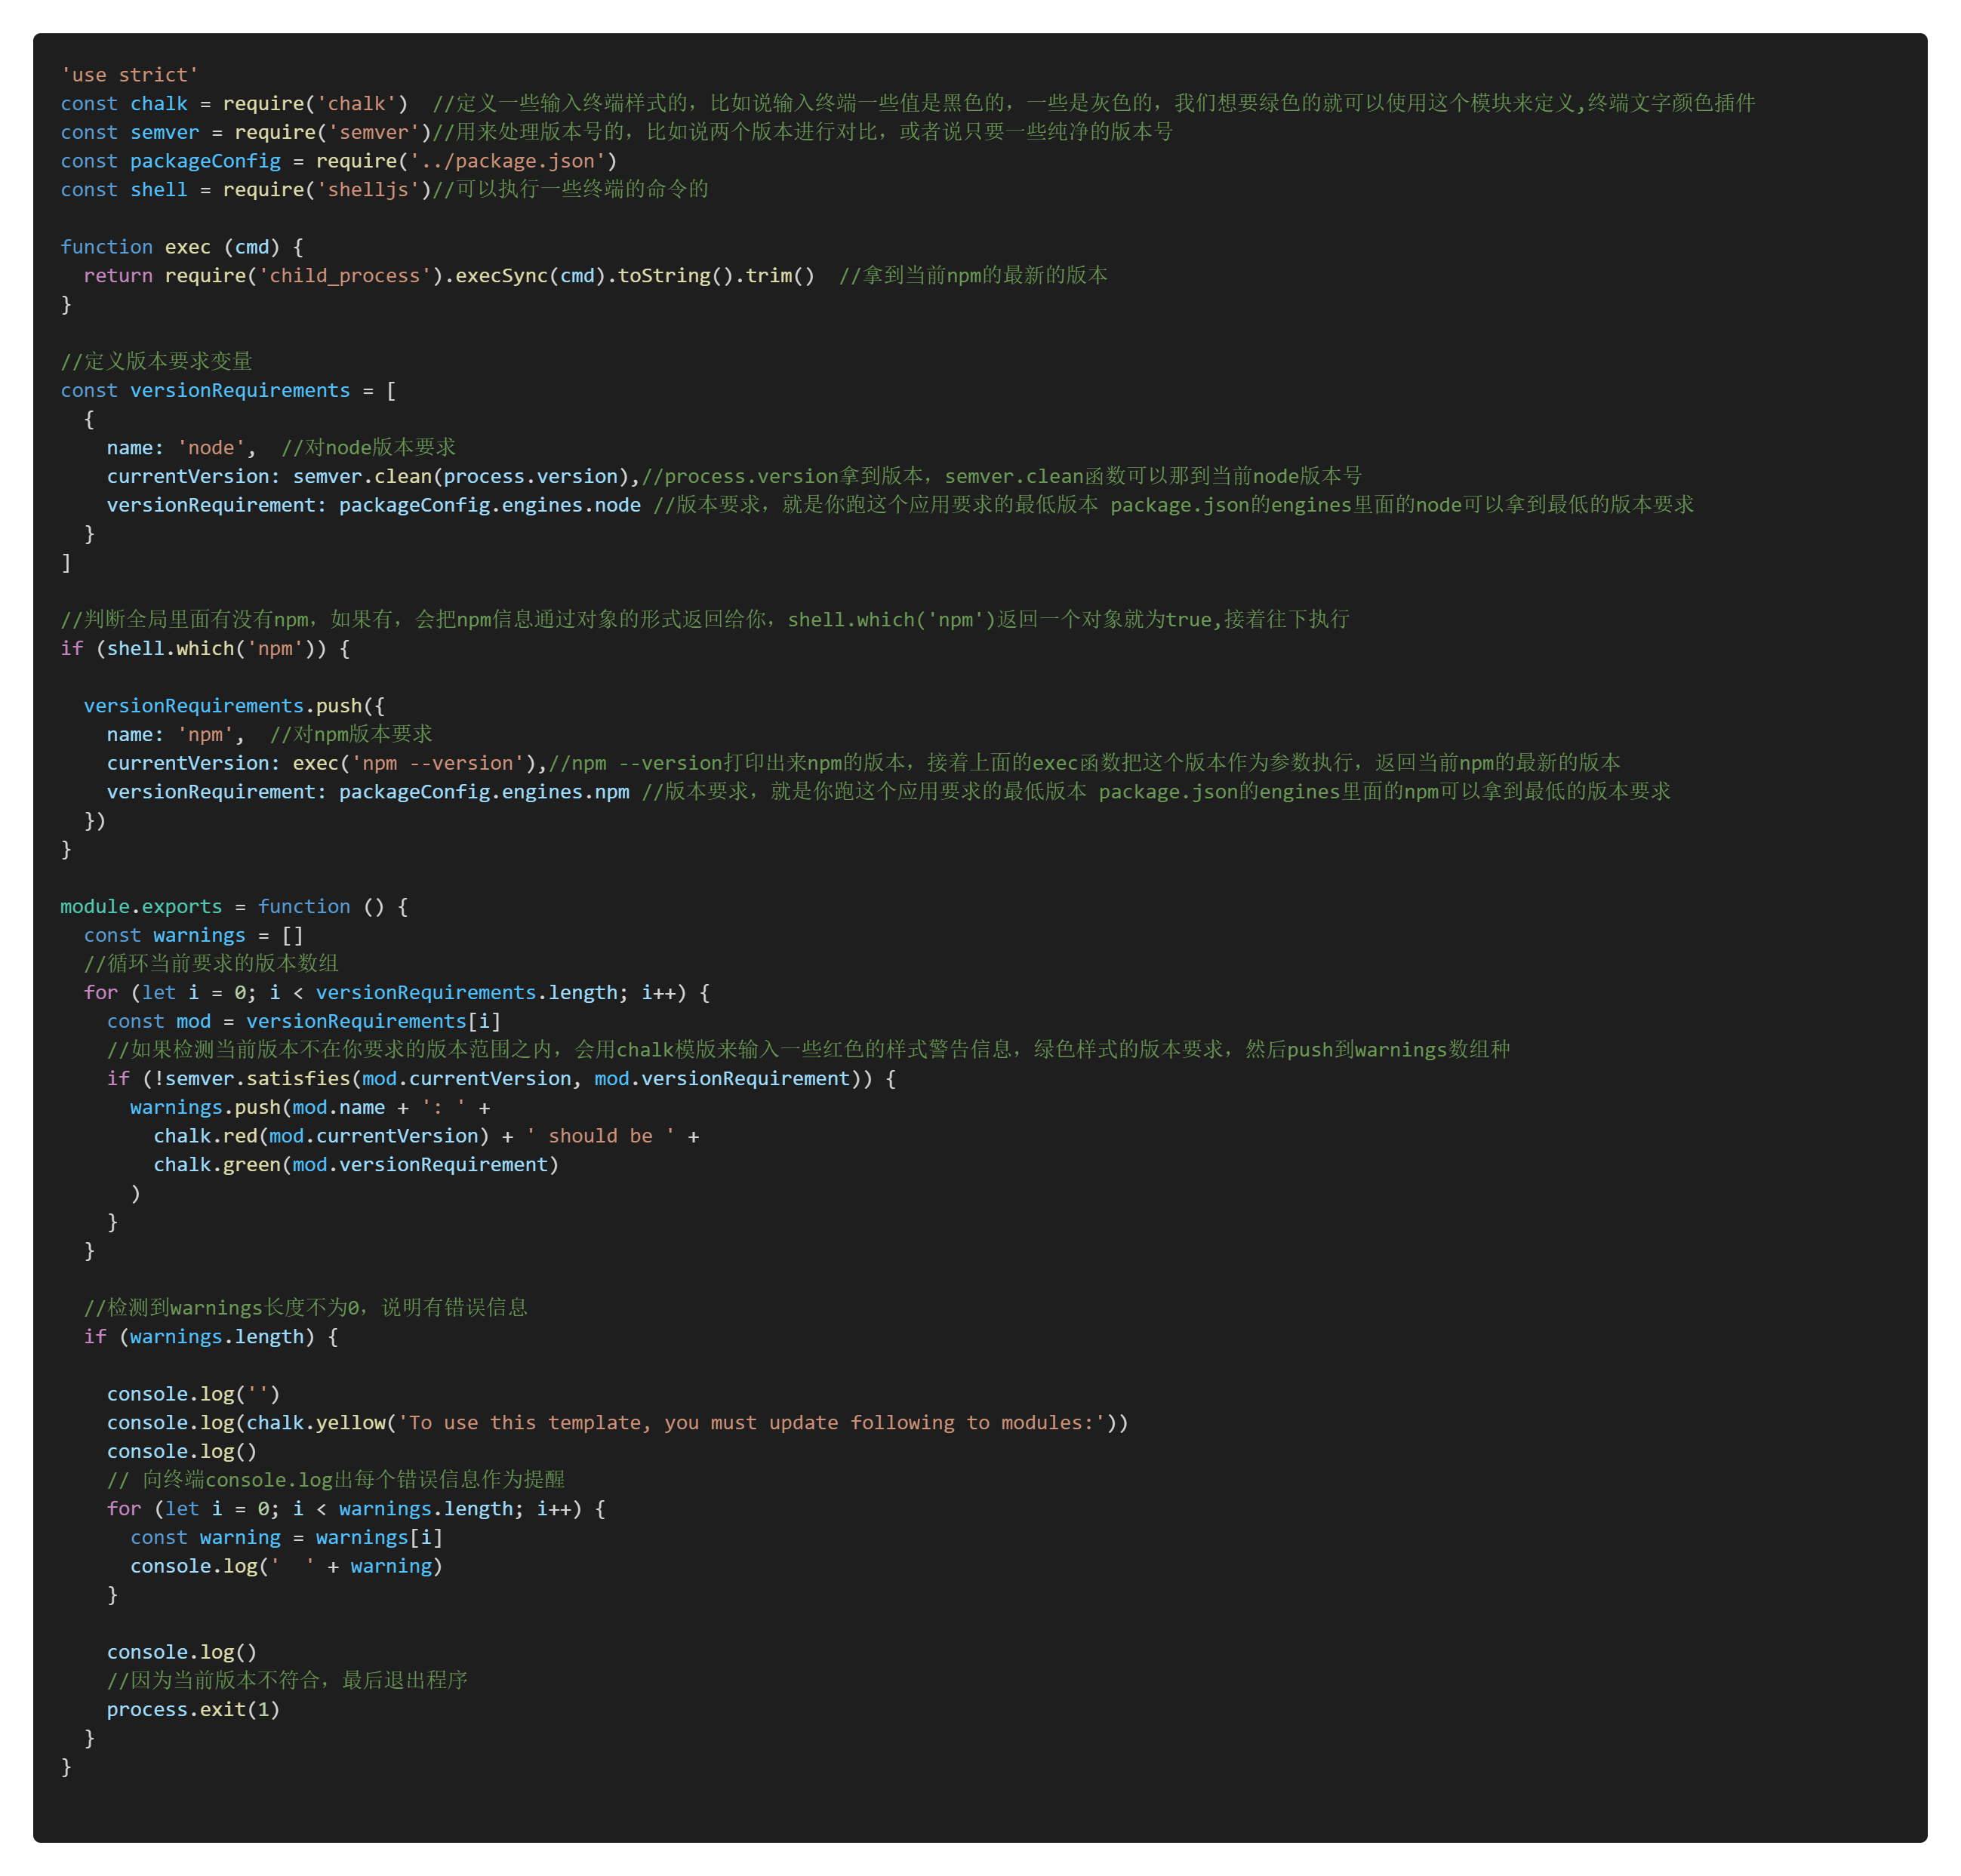The height and width of the screenshot is (1876, 1961).
Task: Click the comment starting '//判断全局里面有没有npm'
Action: coord(705,619)
